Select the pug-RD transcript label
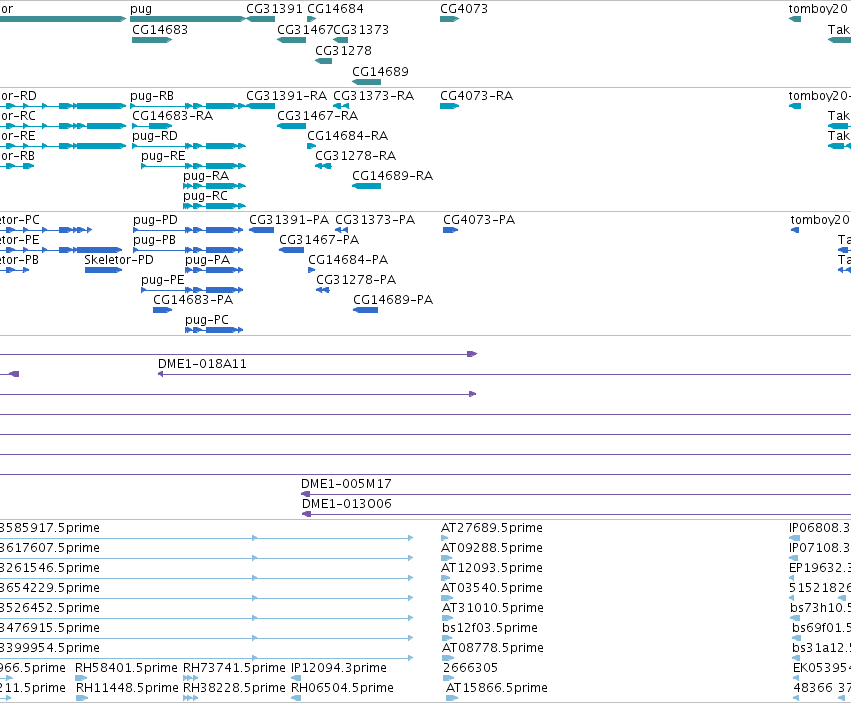 coord(155,136)
